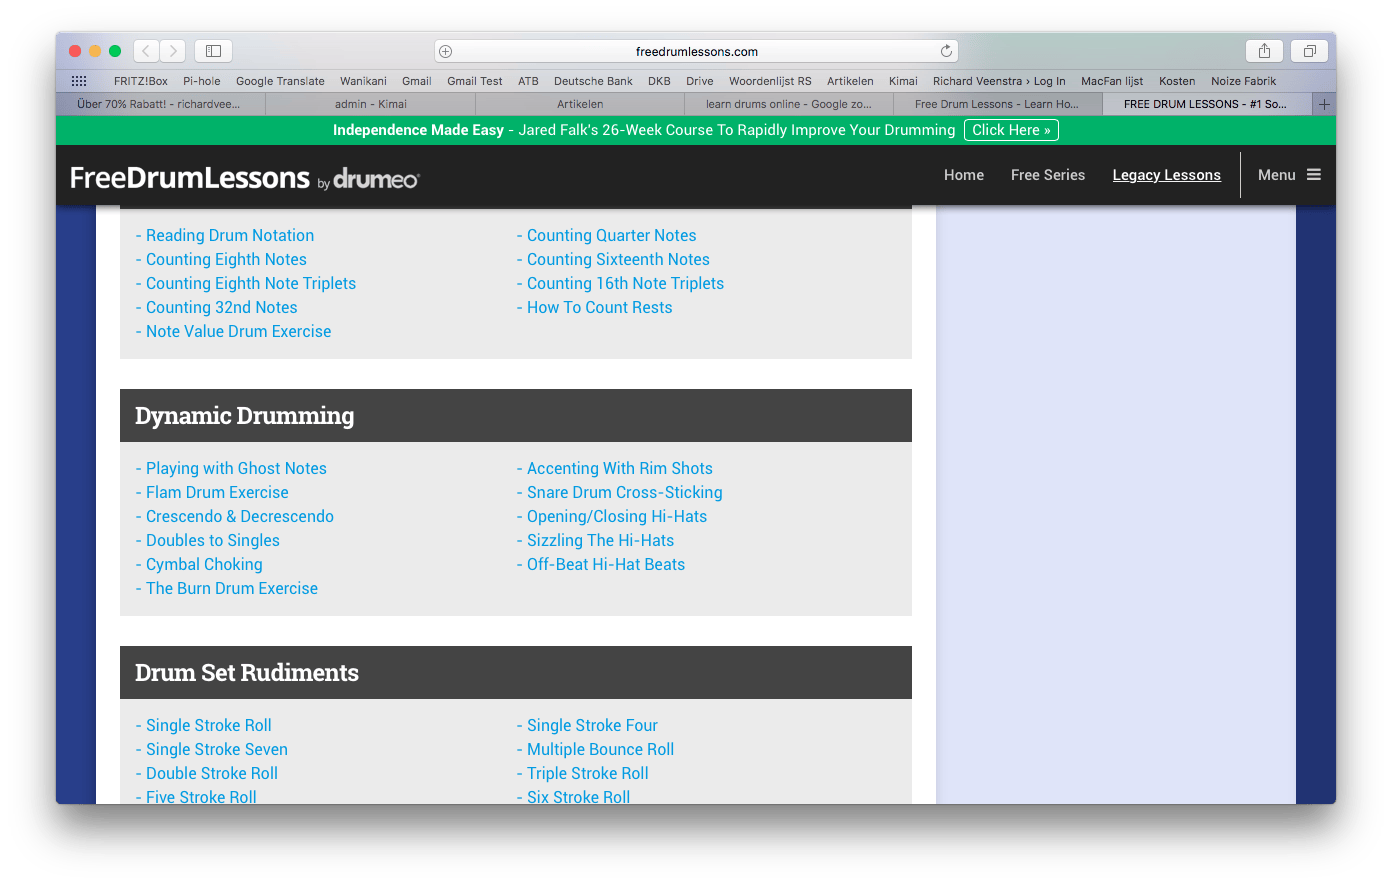Open the Share icon in Safari toolbar
This screenshot has height=884, width=1392.
point(1264,51)
